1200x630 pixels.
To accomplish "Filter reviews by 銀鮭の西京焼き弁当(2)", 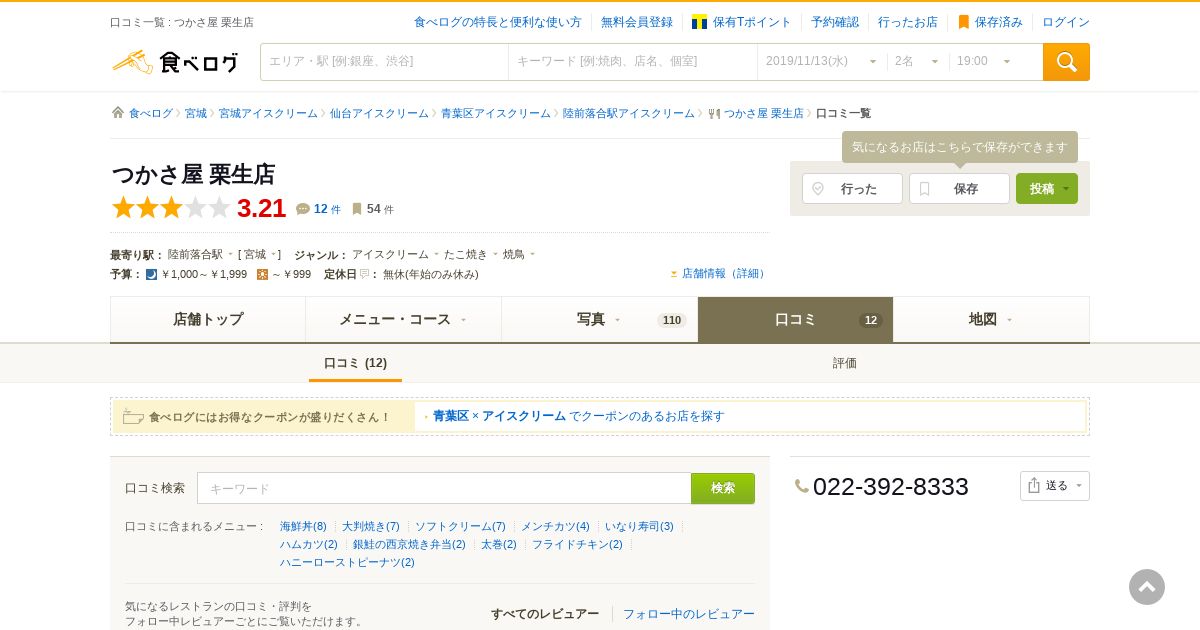I will 409,544.
